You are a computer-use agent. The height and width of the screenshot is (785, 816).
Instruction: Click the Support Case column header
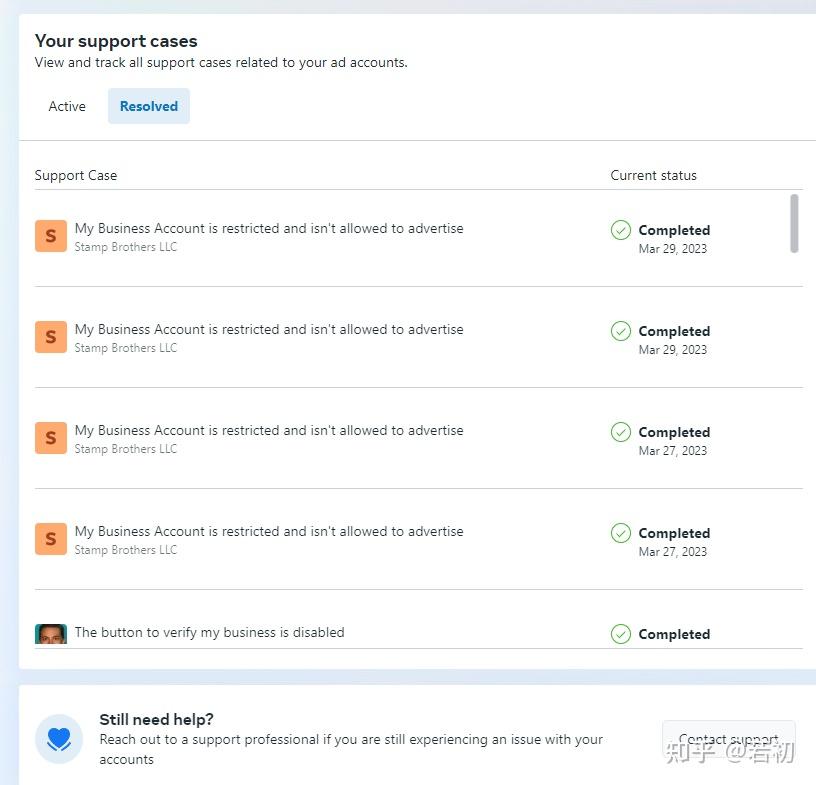(76, 175)
